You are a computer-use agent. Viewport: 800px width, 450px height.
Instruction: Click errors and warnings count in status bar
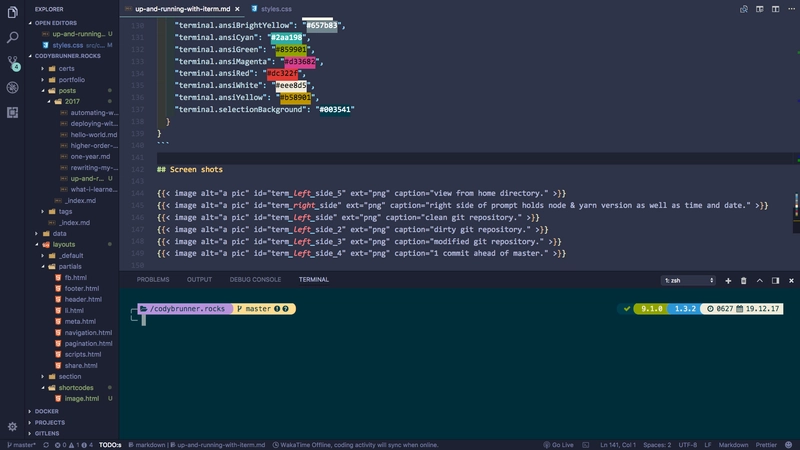click(73, 445)
